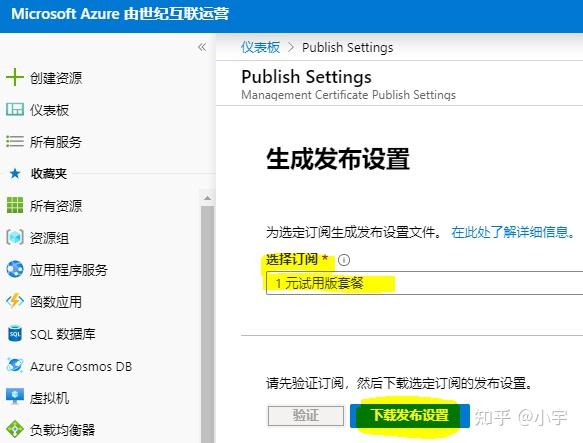The height and width of the screenshot is (443, 583).
Task: Click the SQL database icon
Action: (x=15, y=333)
